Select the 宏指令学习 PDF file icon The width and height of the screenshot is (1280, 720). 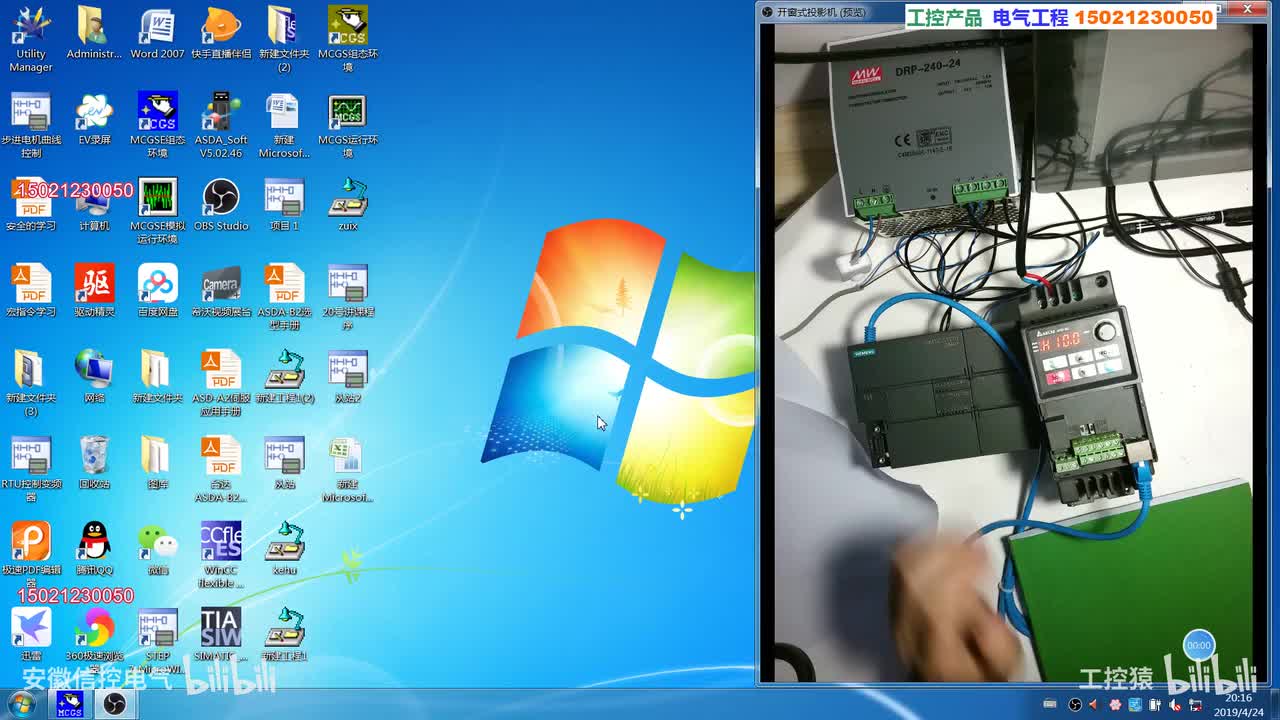coord(31,292)
